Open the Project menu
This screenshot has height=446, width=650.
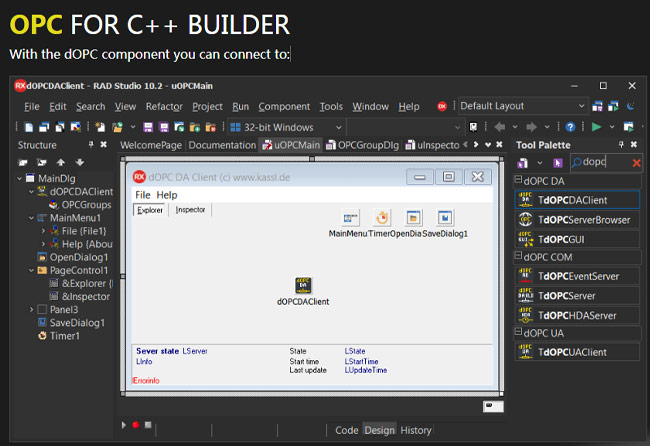[207, 107]
